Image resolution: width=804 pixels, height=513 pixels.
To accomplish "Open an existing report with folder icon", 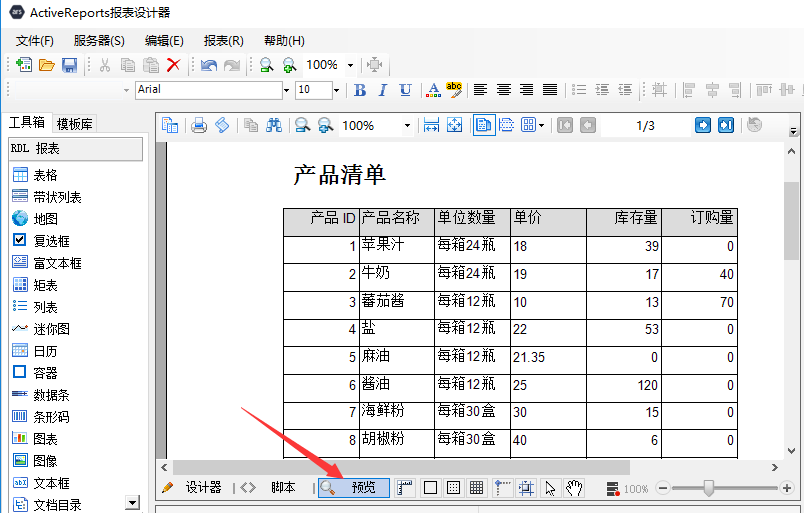I will coord(47,65).
